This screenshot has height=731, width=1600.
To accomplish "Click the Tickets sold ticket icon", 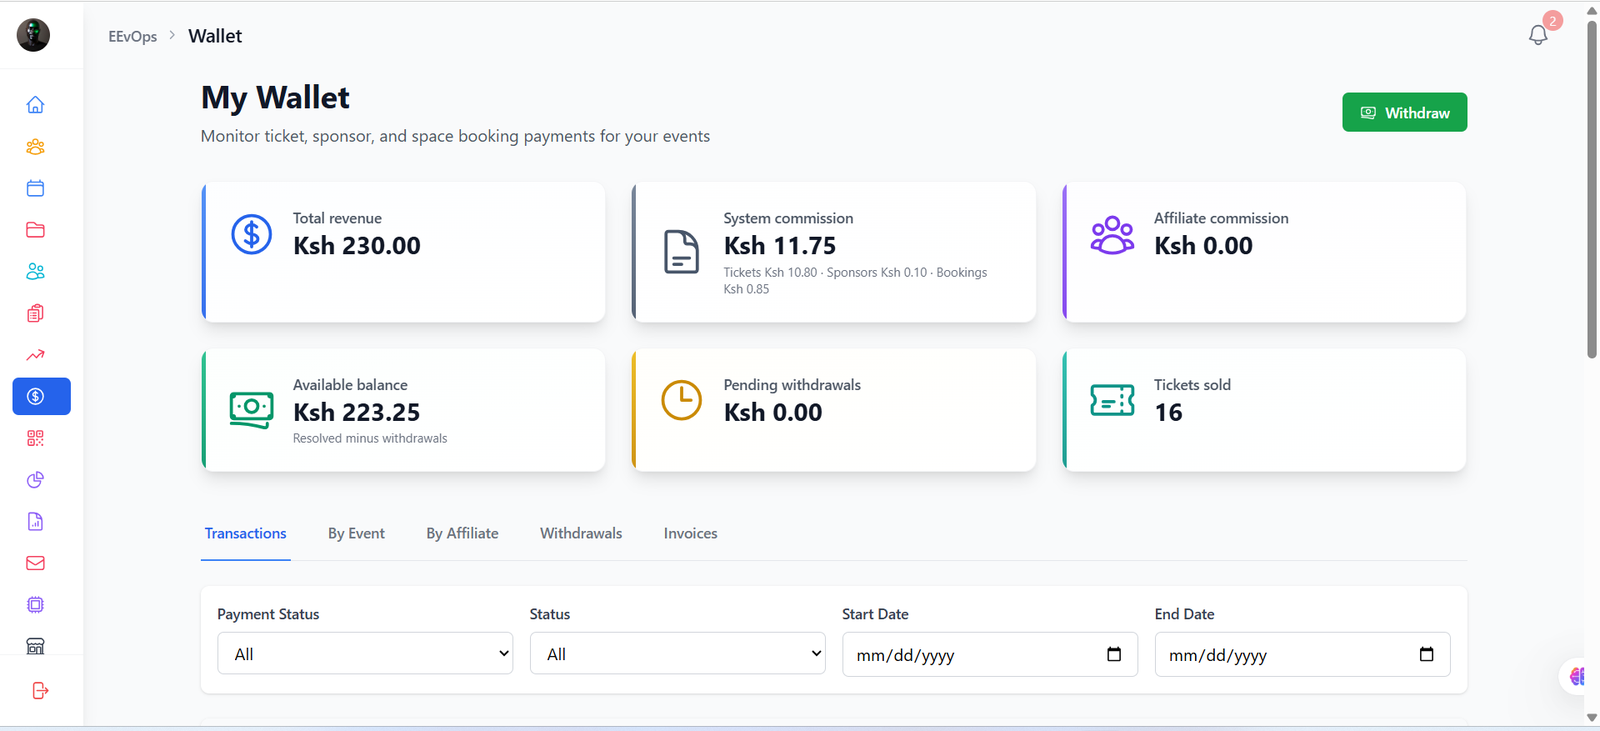I will (1112, 400).
